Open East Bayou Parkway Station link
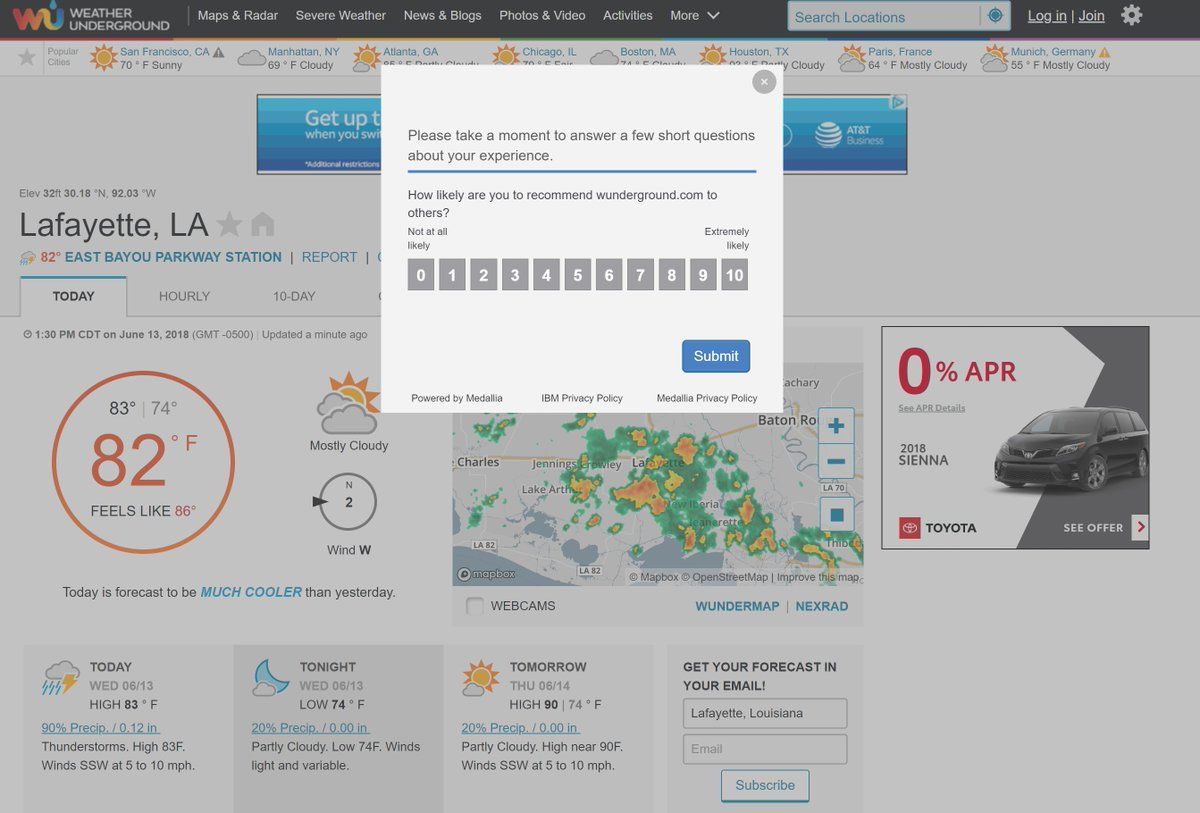1200x813 pixels. click(173, 257)
